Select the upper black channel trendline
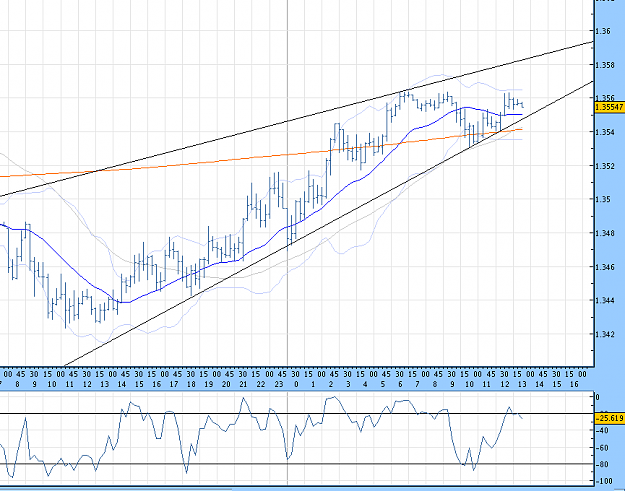The height and width of the screenshot is (491, 625). (297, 118)
